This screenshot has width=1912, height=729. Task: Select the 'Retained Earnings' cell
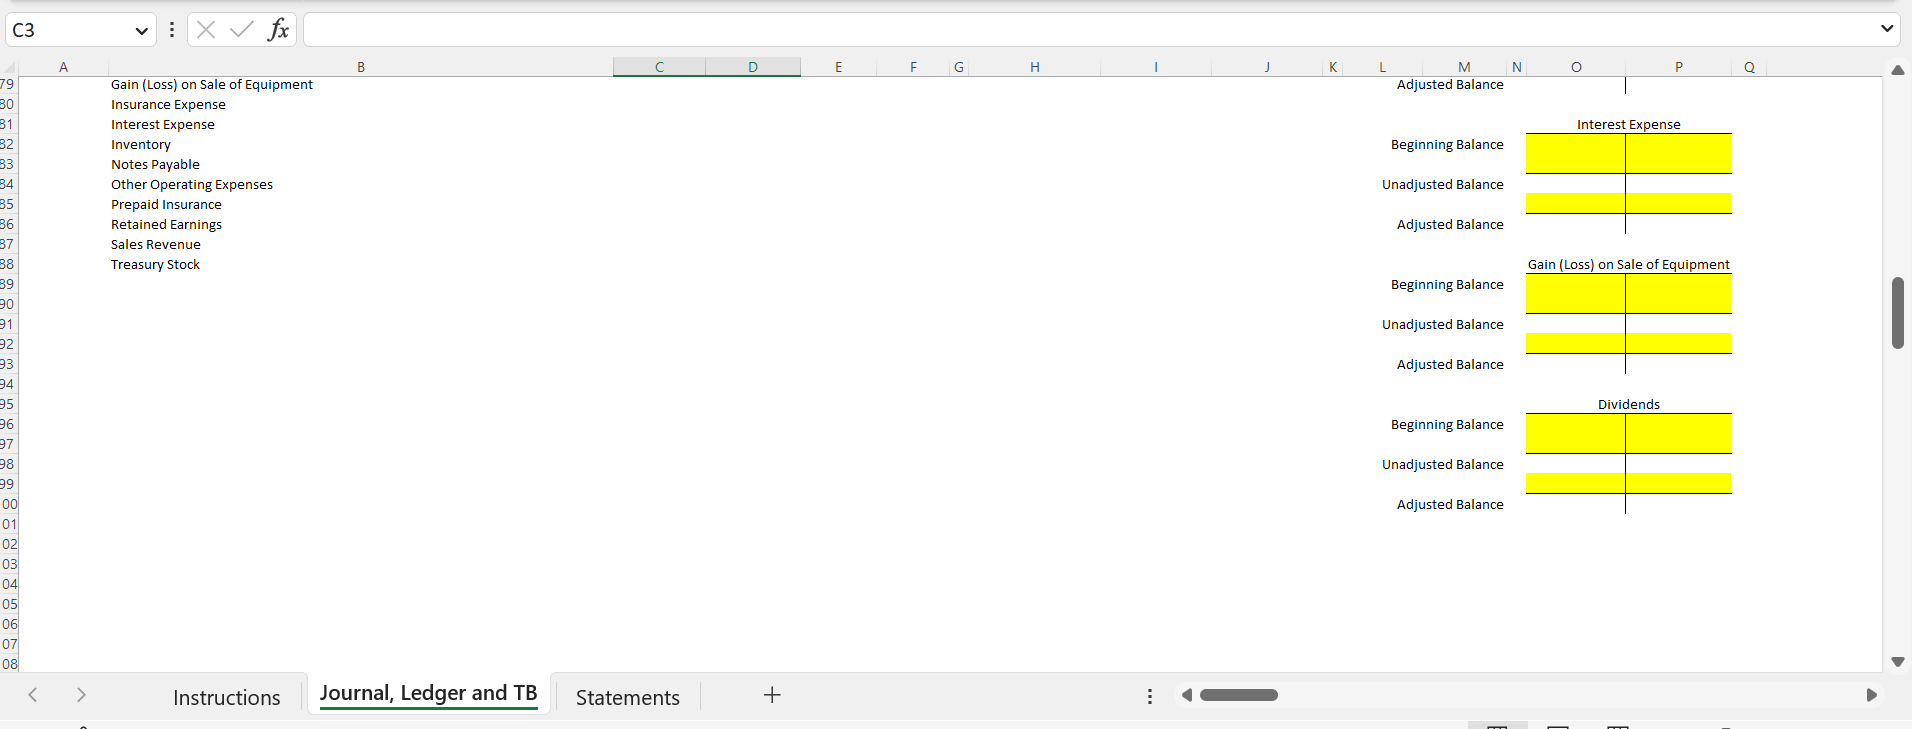[x=166, y=225]
